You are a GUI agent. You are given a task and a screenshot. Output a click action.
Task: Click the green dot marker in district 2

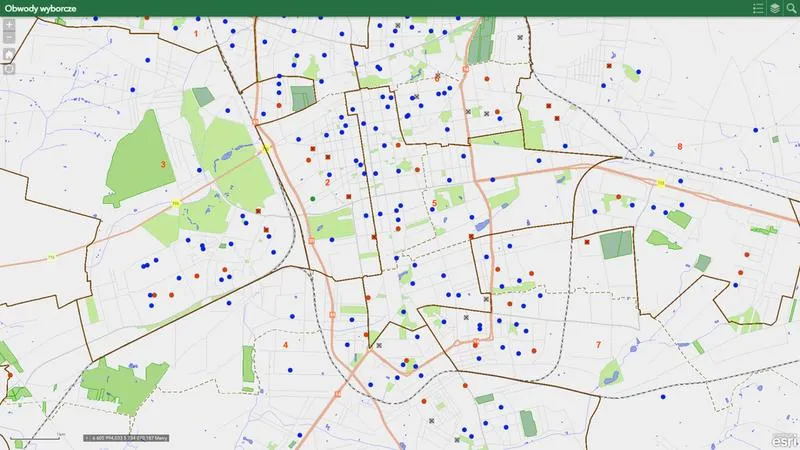click(x=313, y=198)
